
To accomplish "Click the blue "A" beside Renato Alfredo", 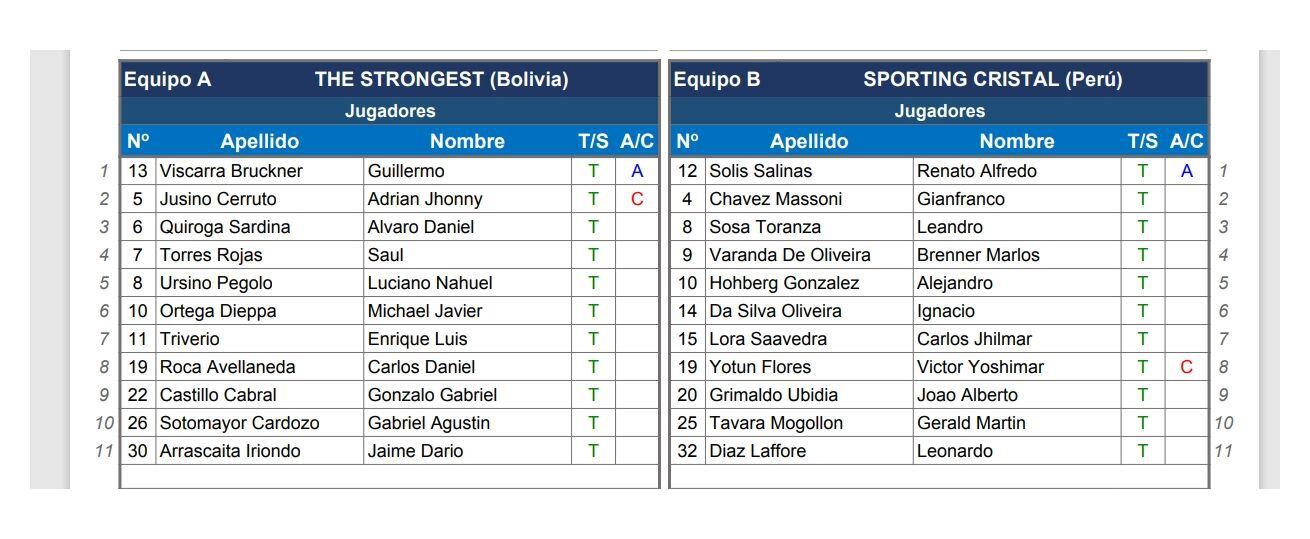I will coord(1186,171).
